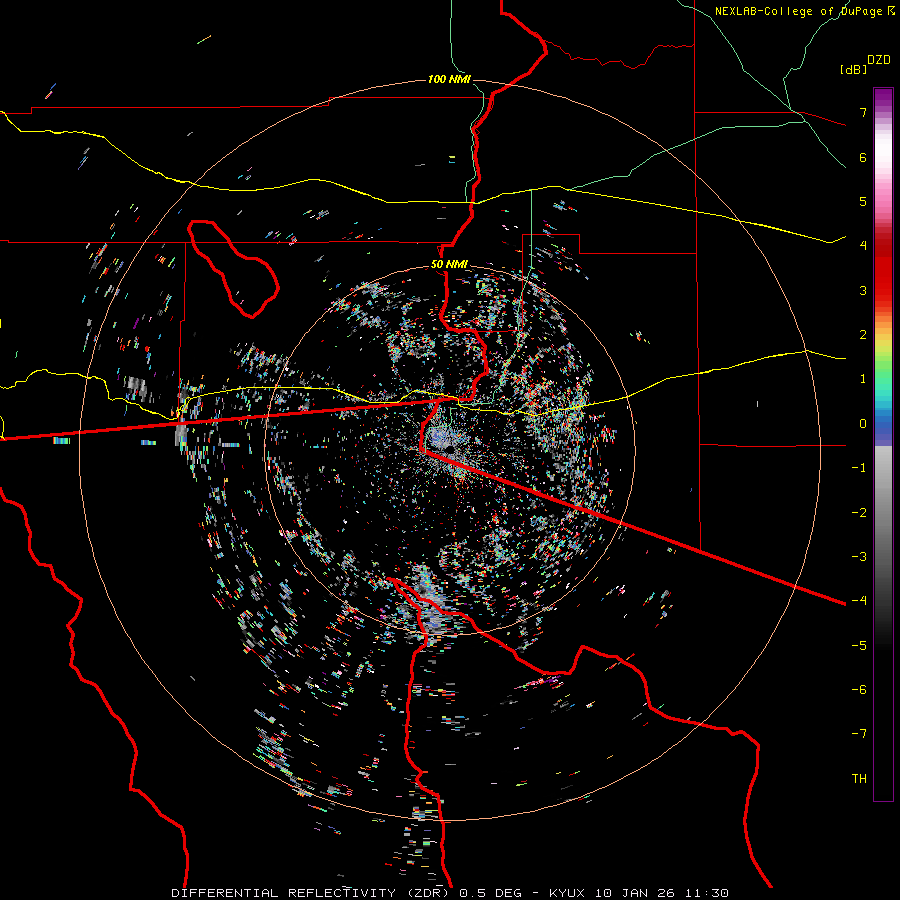Click the 50 NMI range ring label
The image size is (900, 900).
(449, 264)
